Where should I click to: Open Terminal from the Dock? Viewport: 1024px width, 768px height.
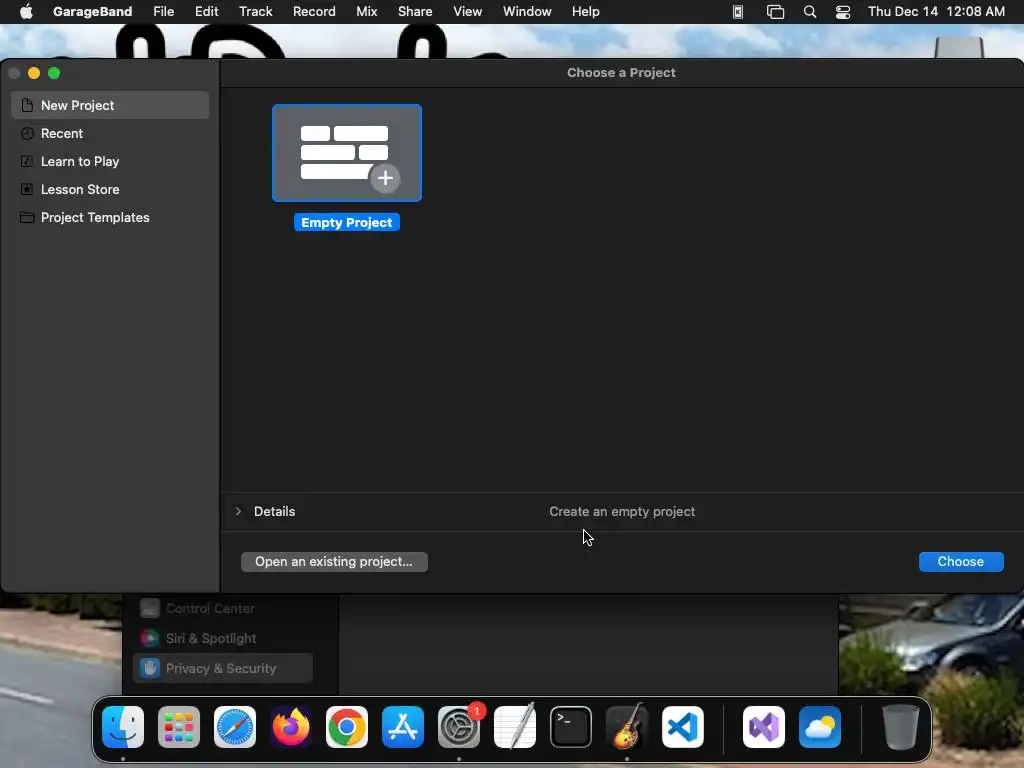[x=571, y=727]
